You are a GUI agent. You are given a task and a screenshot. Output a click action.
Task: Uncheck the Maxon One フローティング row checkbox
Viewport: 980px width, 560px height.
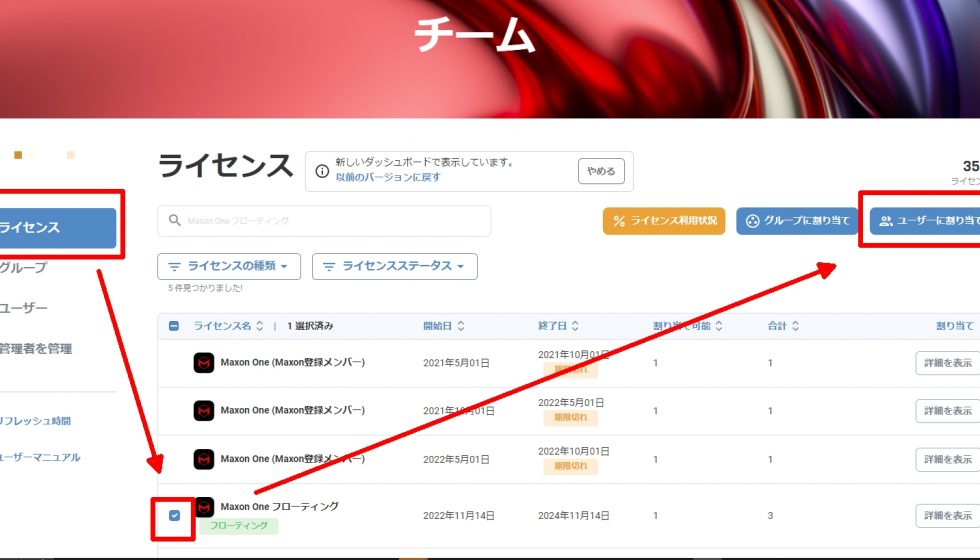pos(174,516)
